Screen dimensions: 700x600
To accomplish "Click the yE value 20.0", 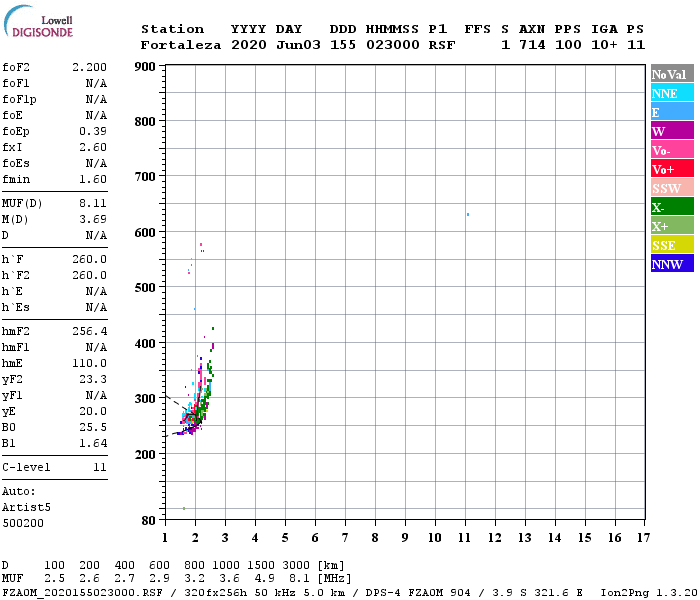I will pyautogui.click(x=93, y=411).
